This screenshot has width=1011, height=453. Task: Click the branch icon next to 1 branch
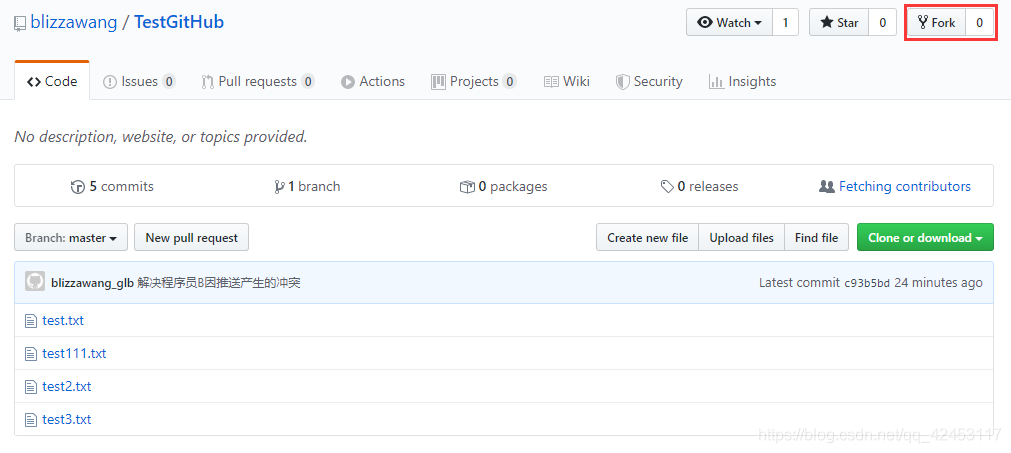point(279,187)
